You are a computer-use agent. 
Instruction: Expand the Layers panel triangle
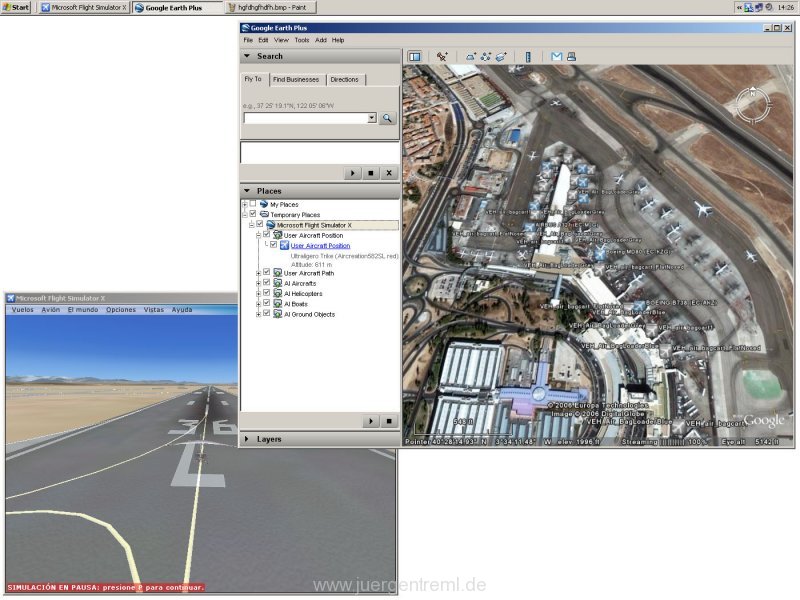[x=247, y=439]
